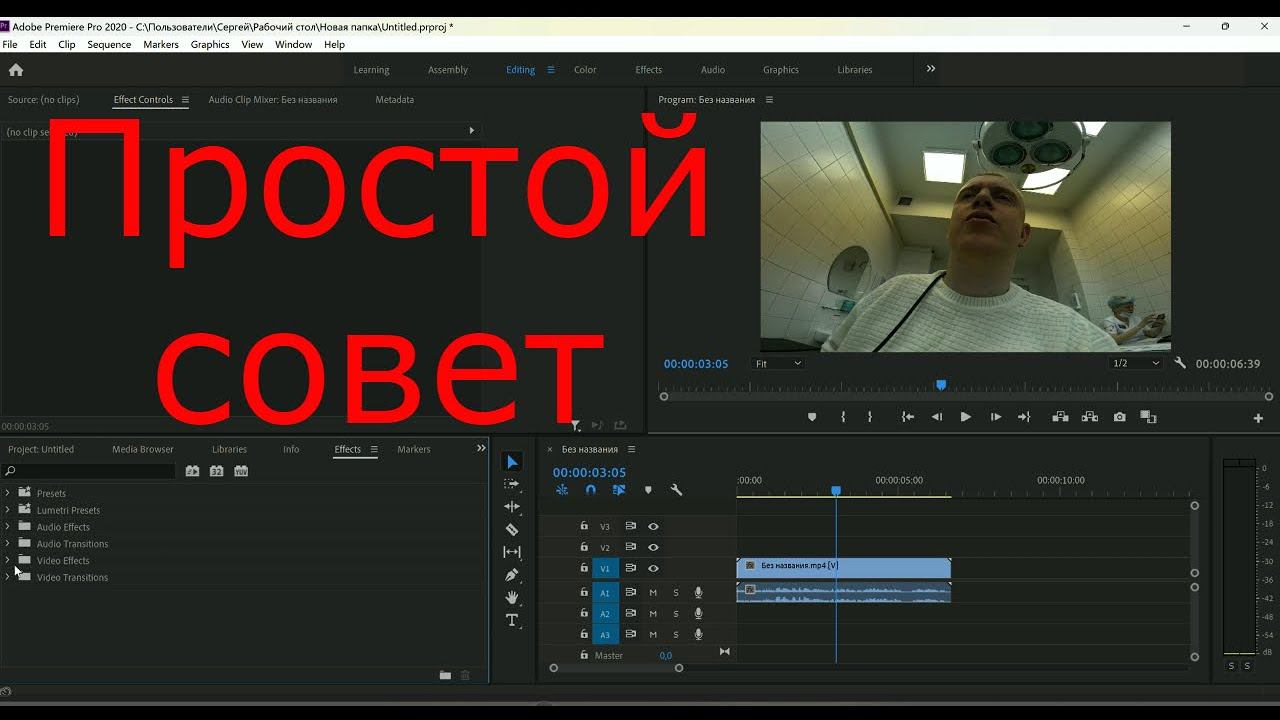Viewport: 1280px width, 720px height.
Task: Toggle lock on track V2
Action: point(584,548)
